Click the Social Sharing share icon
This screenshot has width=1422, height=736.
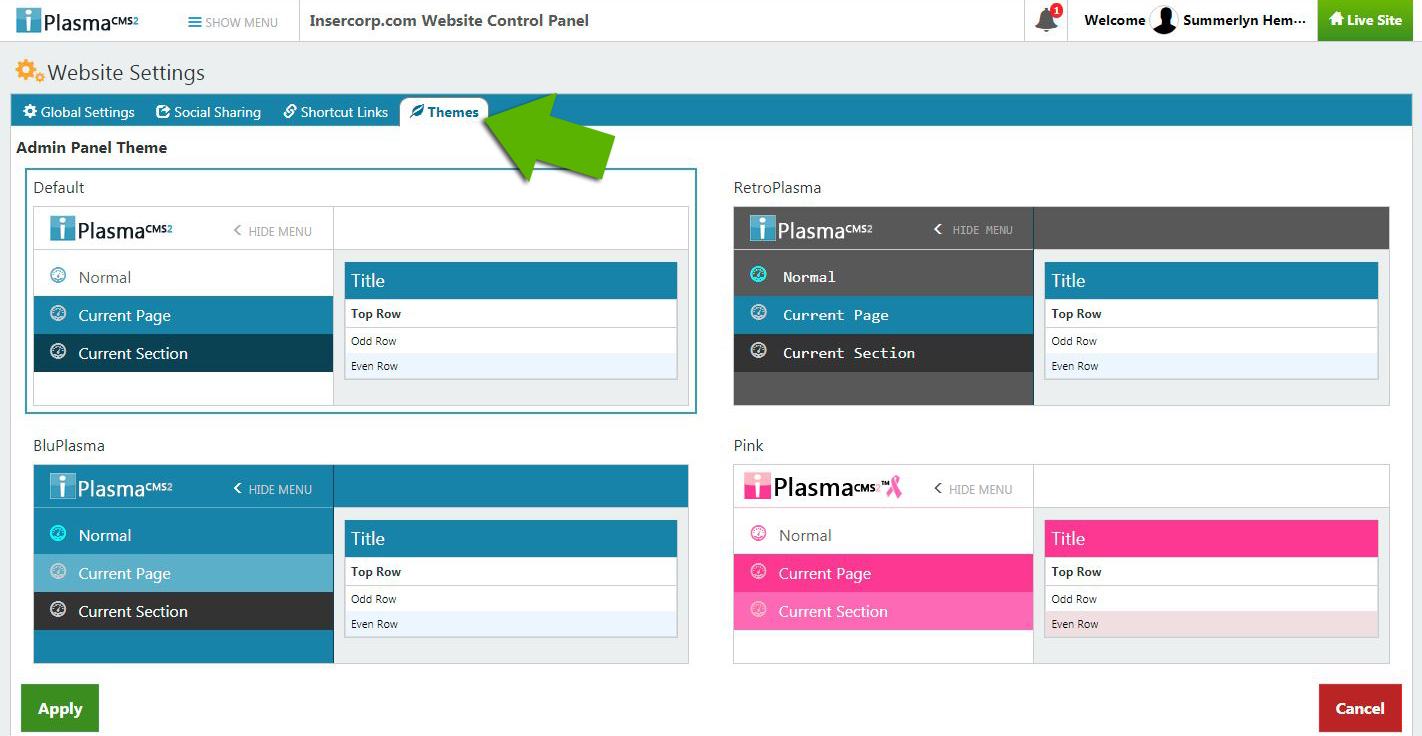coord(163,112)
